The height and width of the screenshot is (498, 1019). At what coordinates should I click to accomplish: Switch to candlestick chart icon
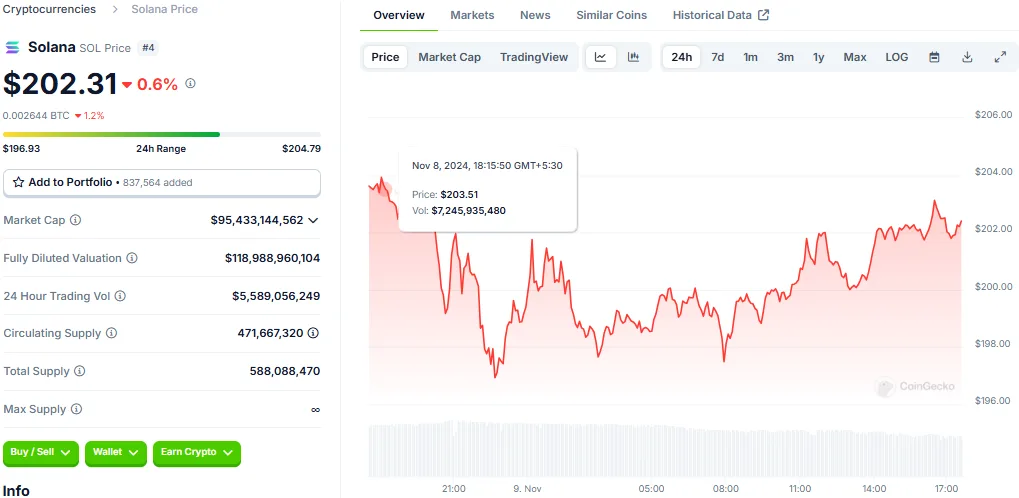[634, 57]
